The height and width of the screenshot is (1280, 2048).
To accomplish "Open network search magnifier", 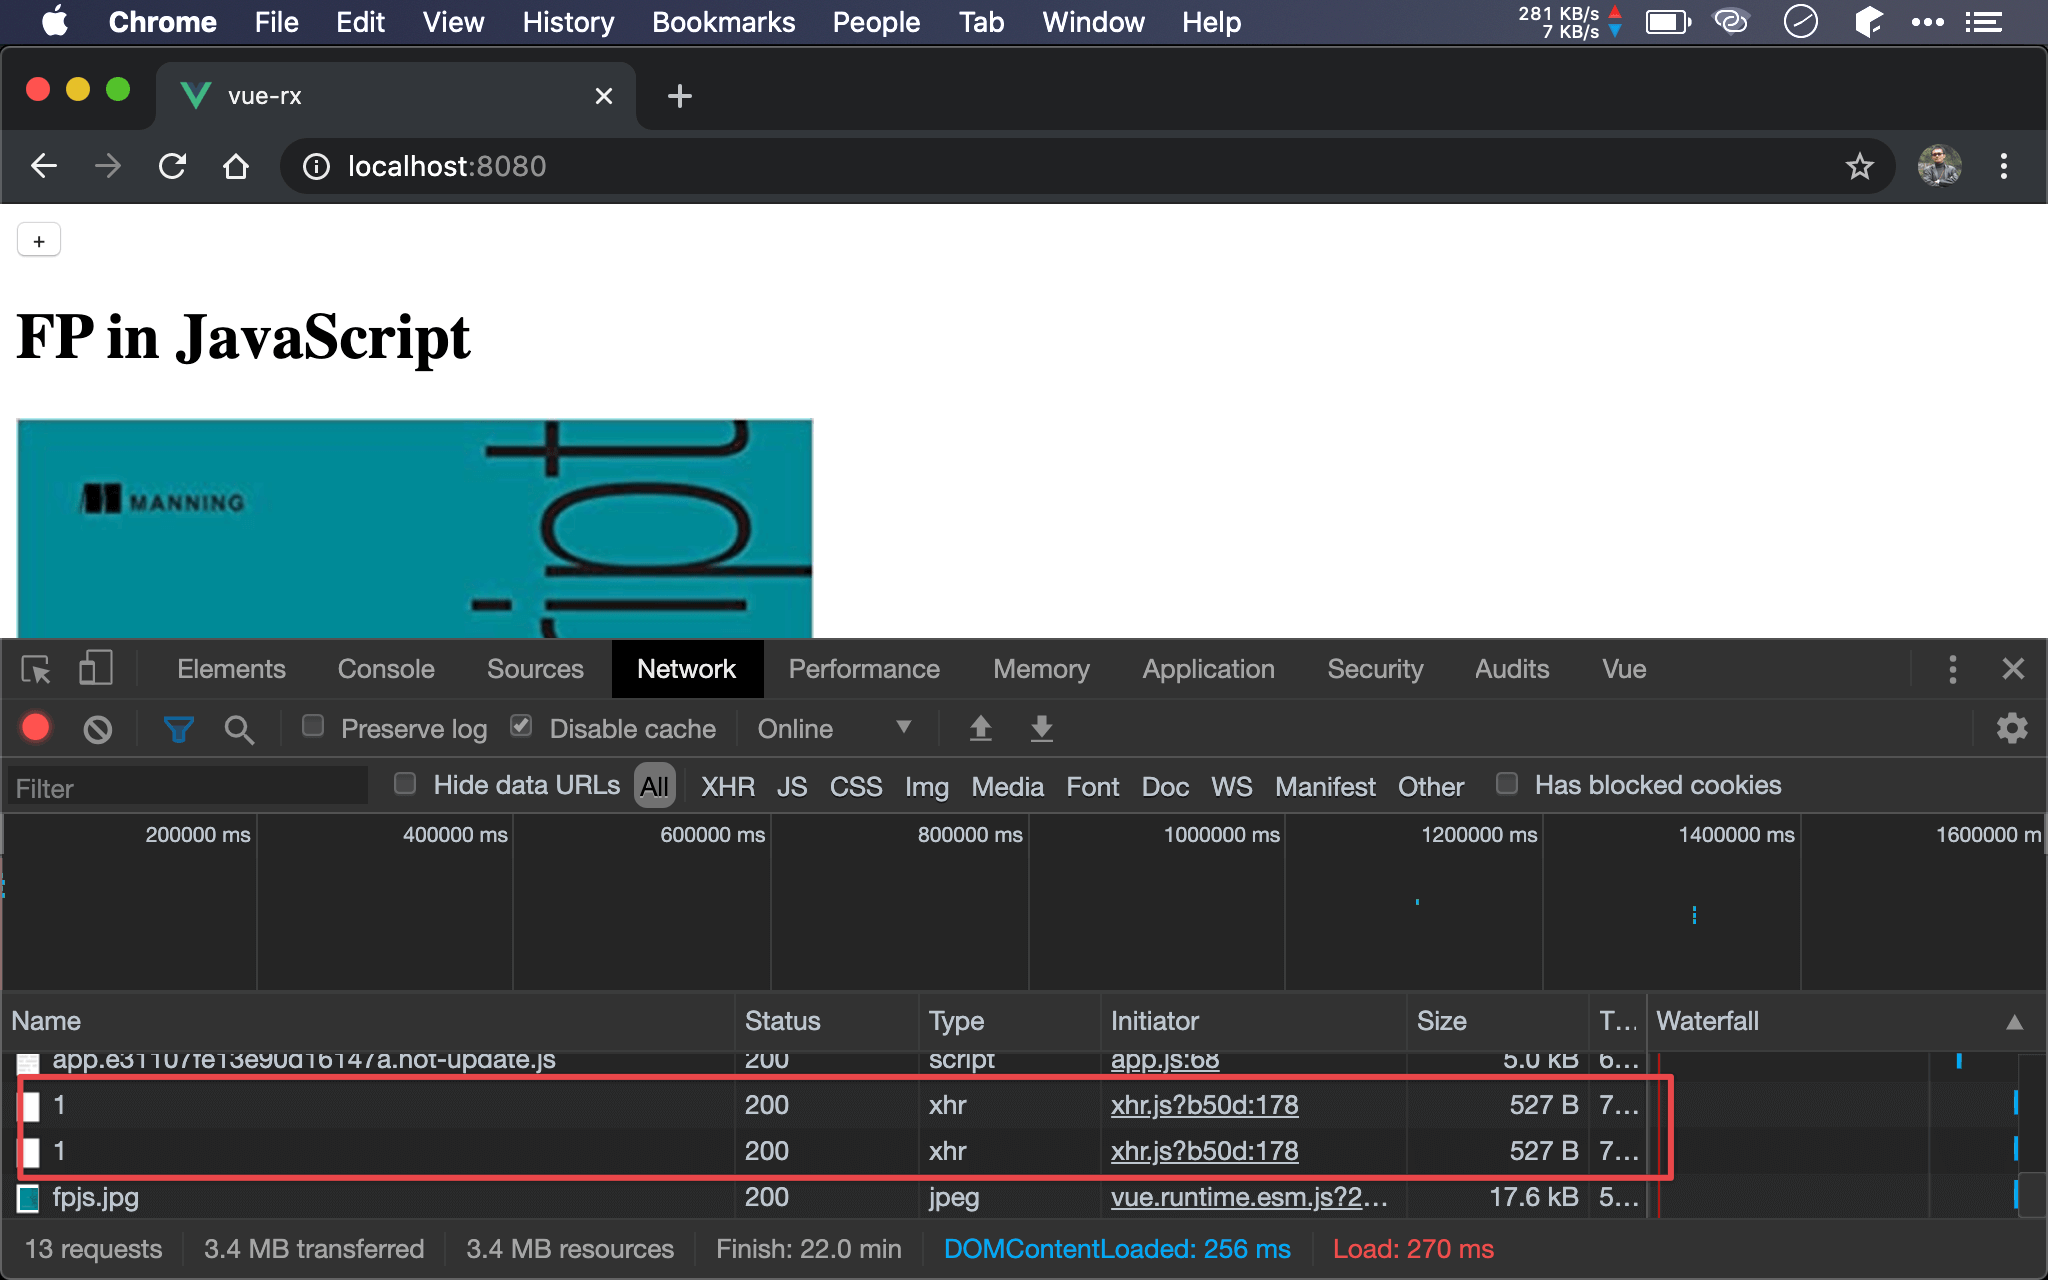I will (238, 729).
